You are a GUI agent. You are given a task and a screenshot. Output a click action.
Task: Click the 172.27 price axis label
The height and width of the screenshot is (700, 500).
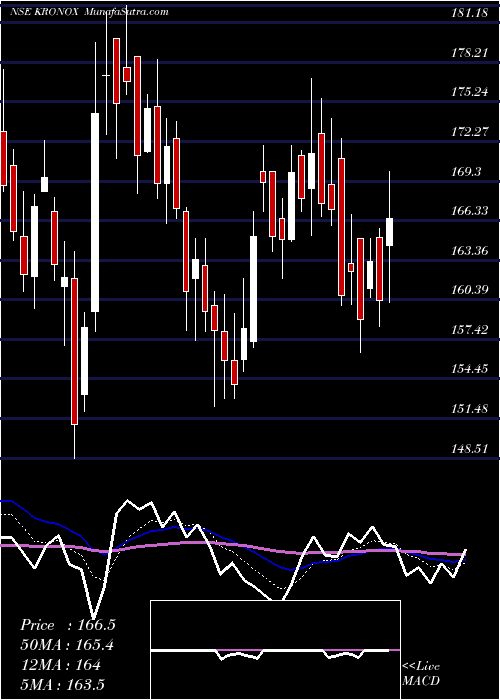tap(468, 132)
